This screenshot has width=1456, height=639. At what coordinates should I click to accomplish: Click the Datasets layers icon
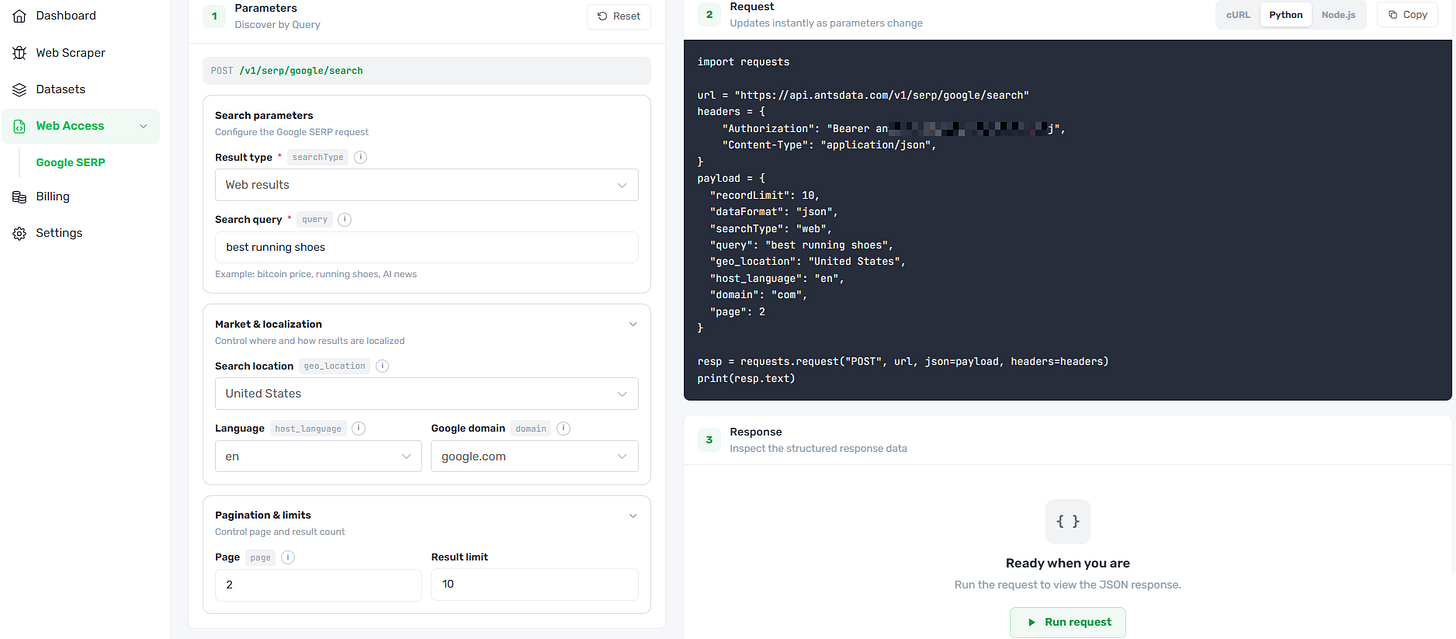19,89
